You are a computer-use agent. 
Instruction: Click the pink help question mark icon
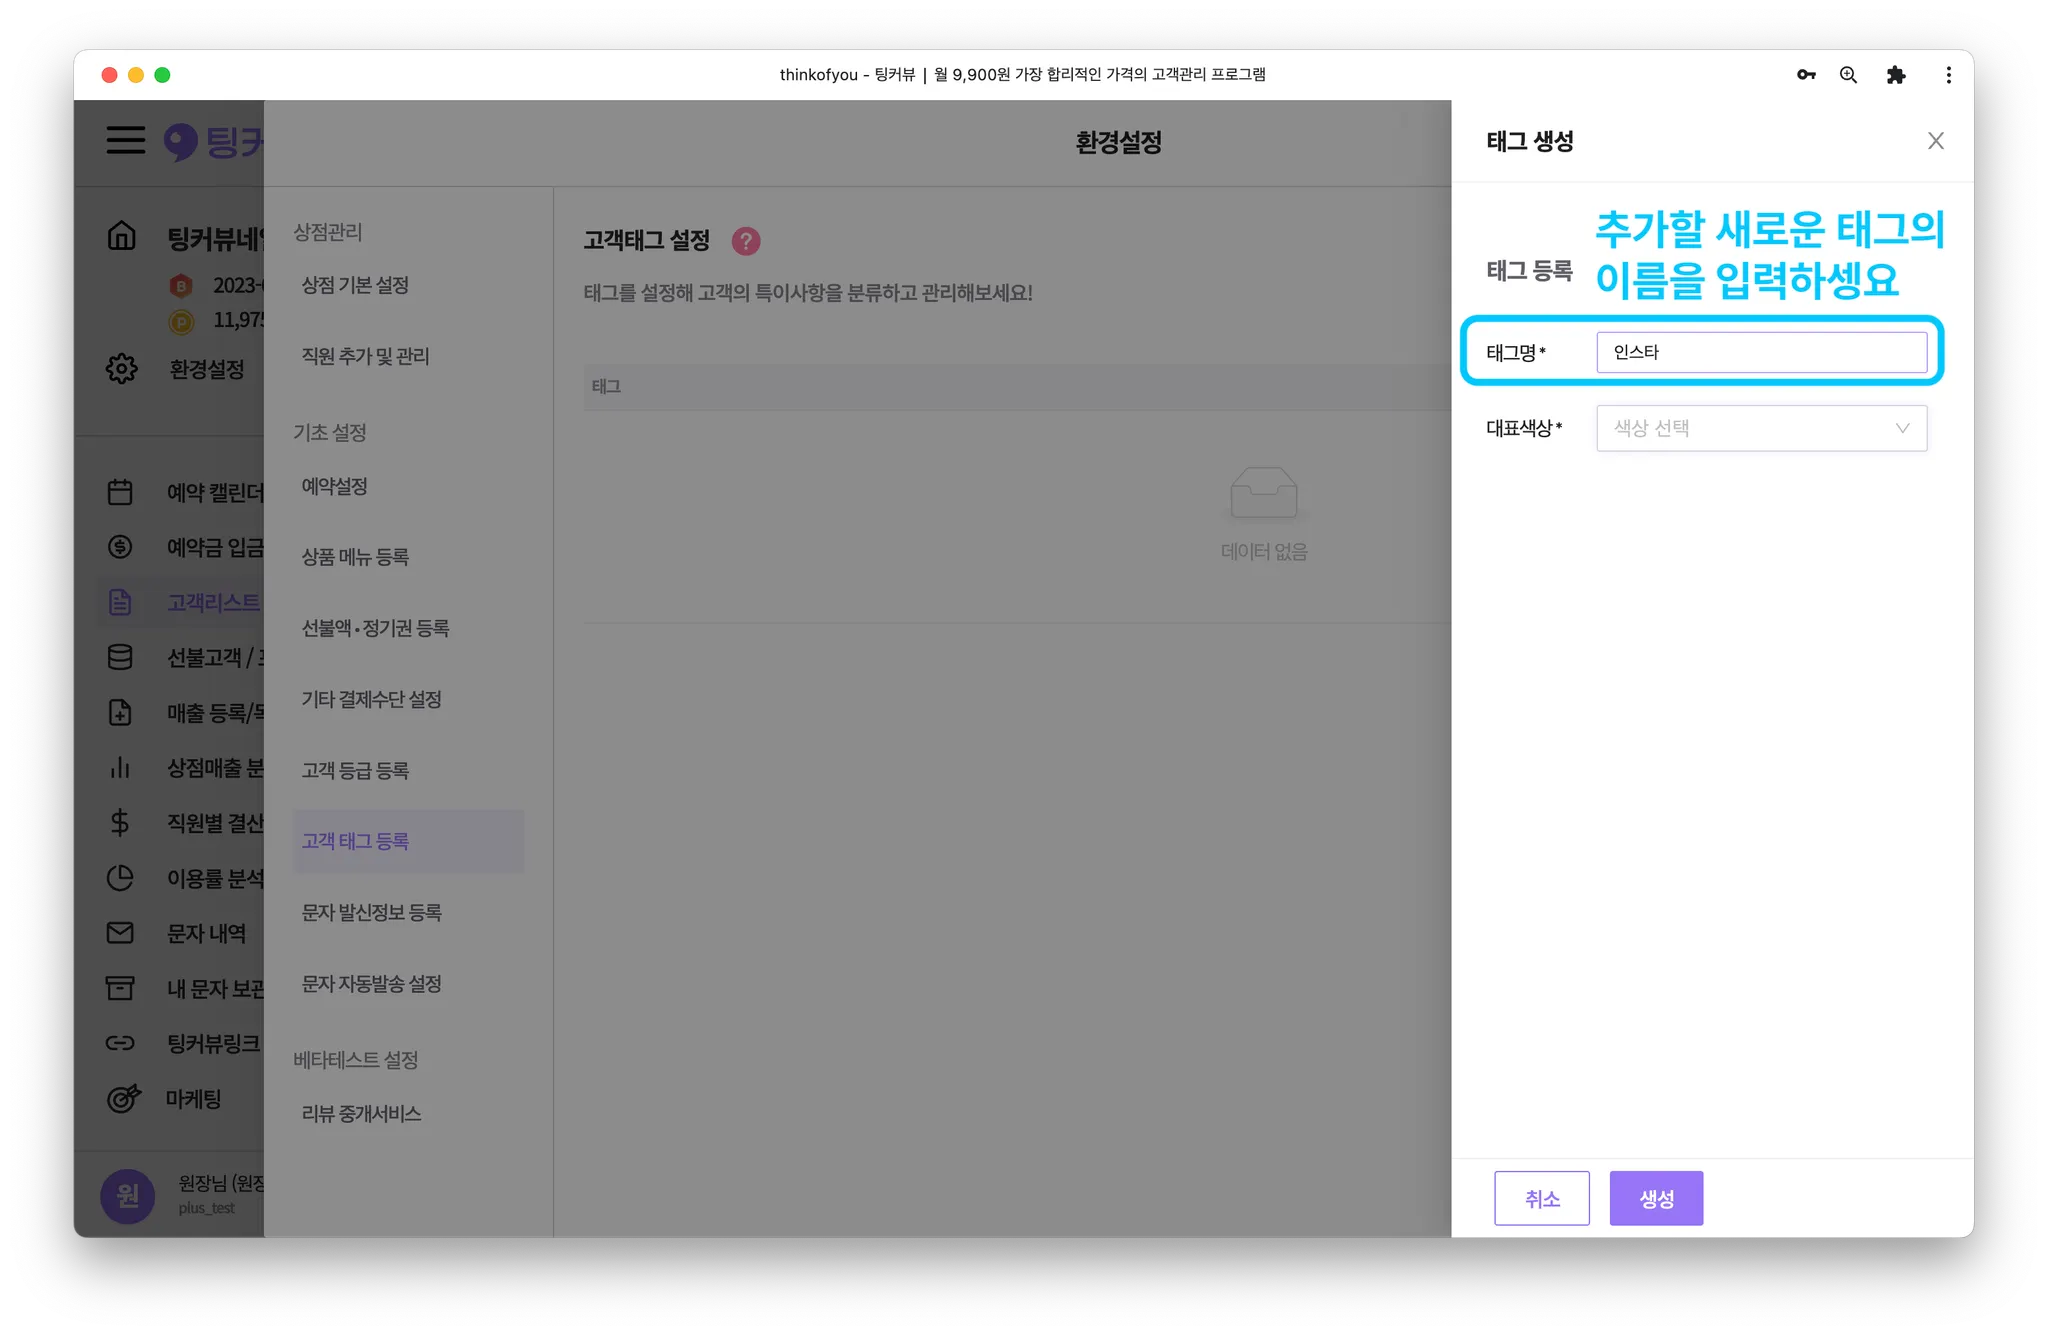[x=746, y=241]
